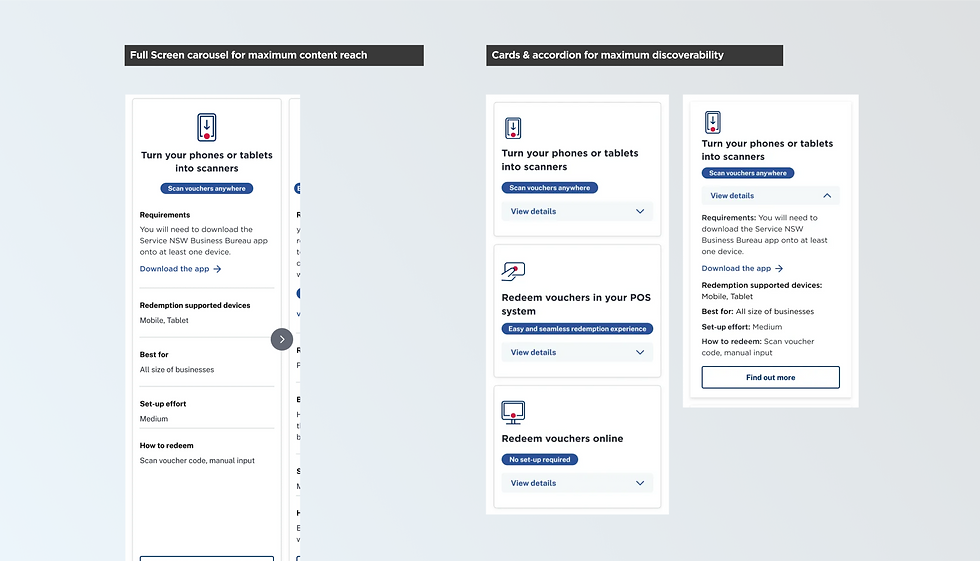Open the Download the app link in the expanded card
Image resolution: width=980 pixels, height=561 pixels.
pos(742,269)
